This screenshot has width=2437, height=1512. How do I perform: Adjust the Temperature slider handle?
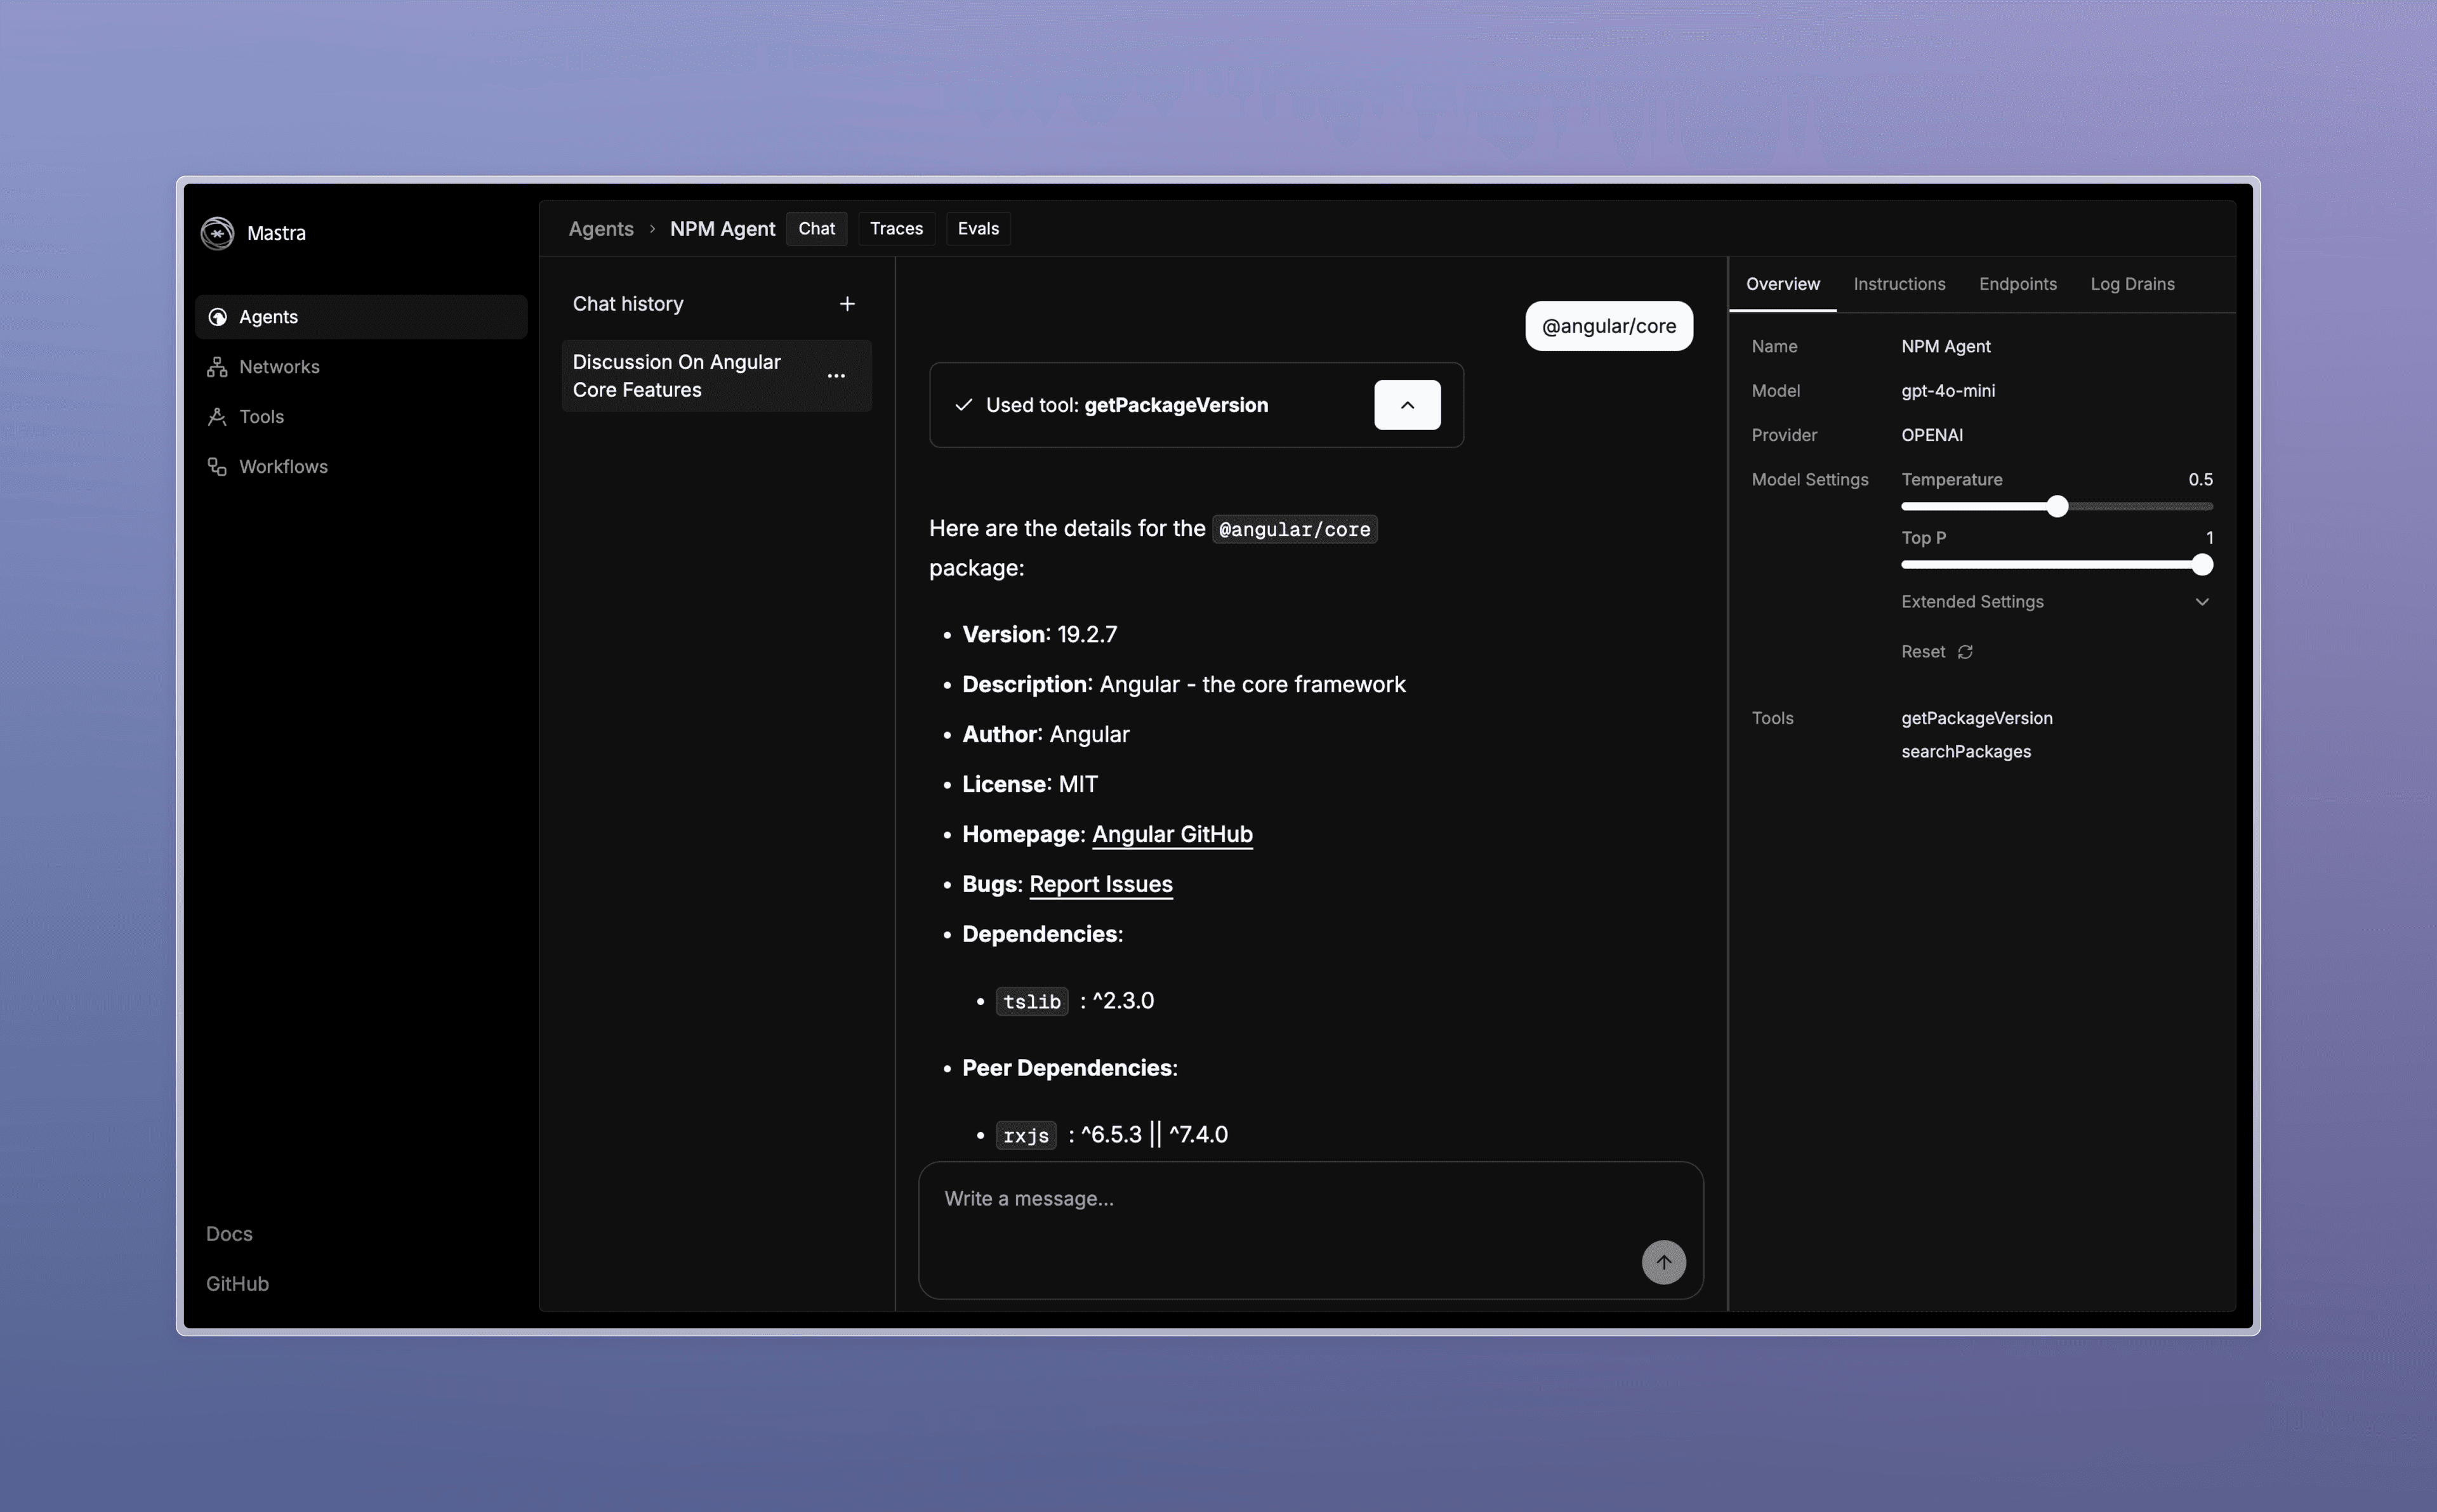pyautogui.click(x=2056, y=507)
